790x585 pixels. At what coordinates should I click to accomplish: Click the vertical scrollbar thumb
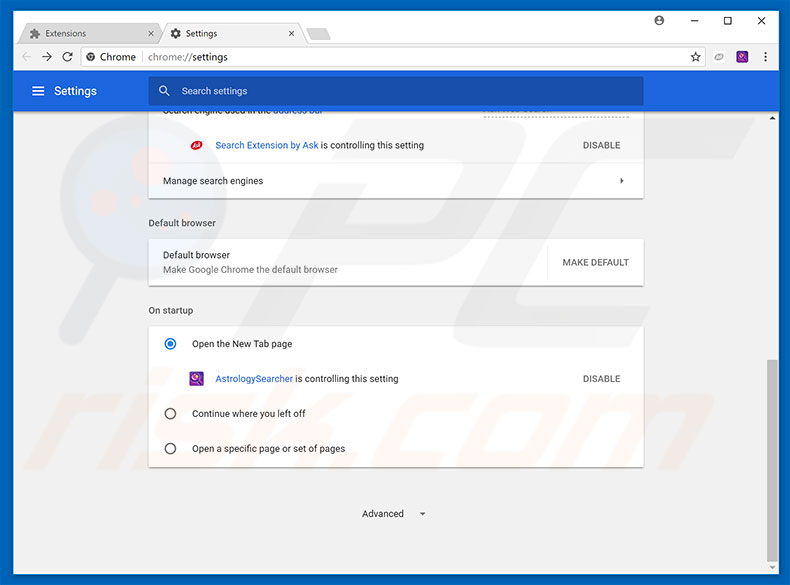tap(772, 460)
